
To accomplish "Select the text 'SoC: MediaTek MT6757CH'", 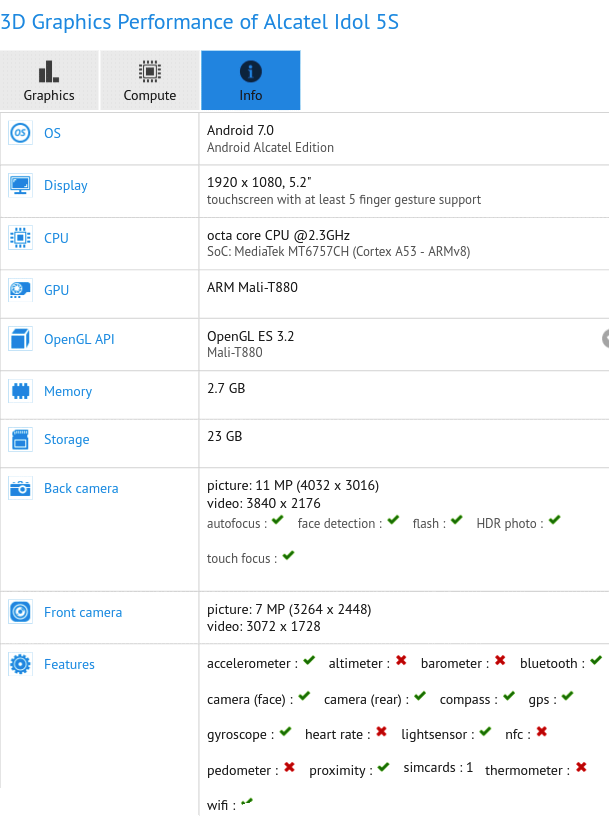I will [278, 252].
